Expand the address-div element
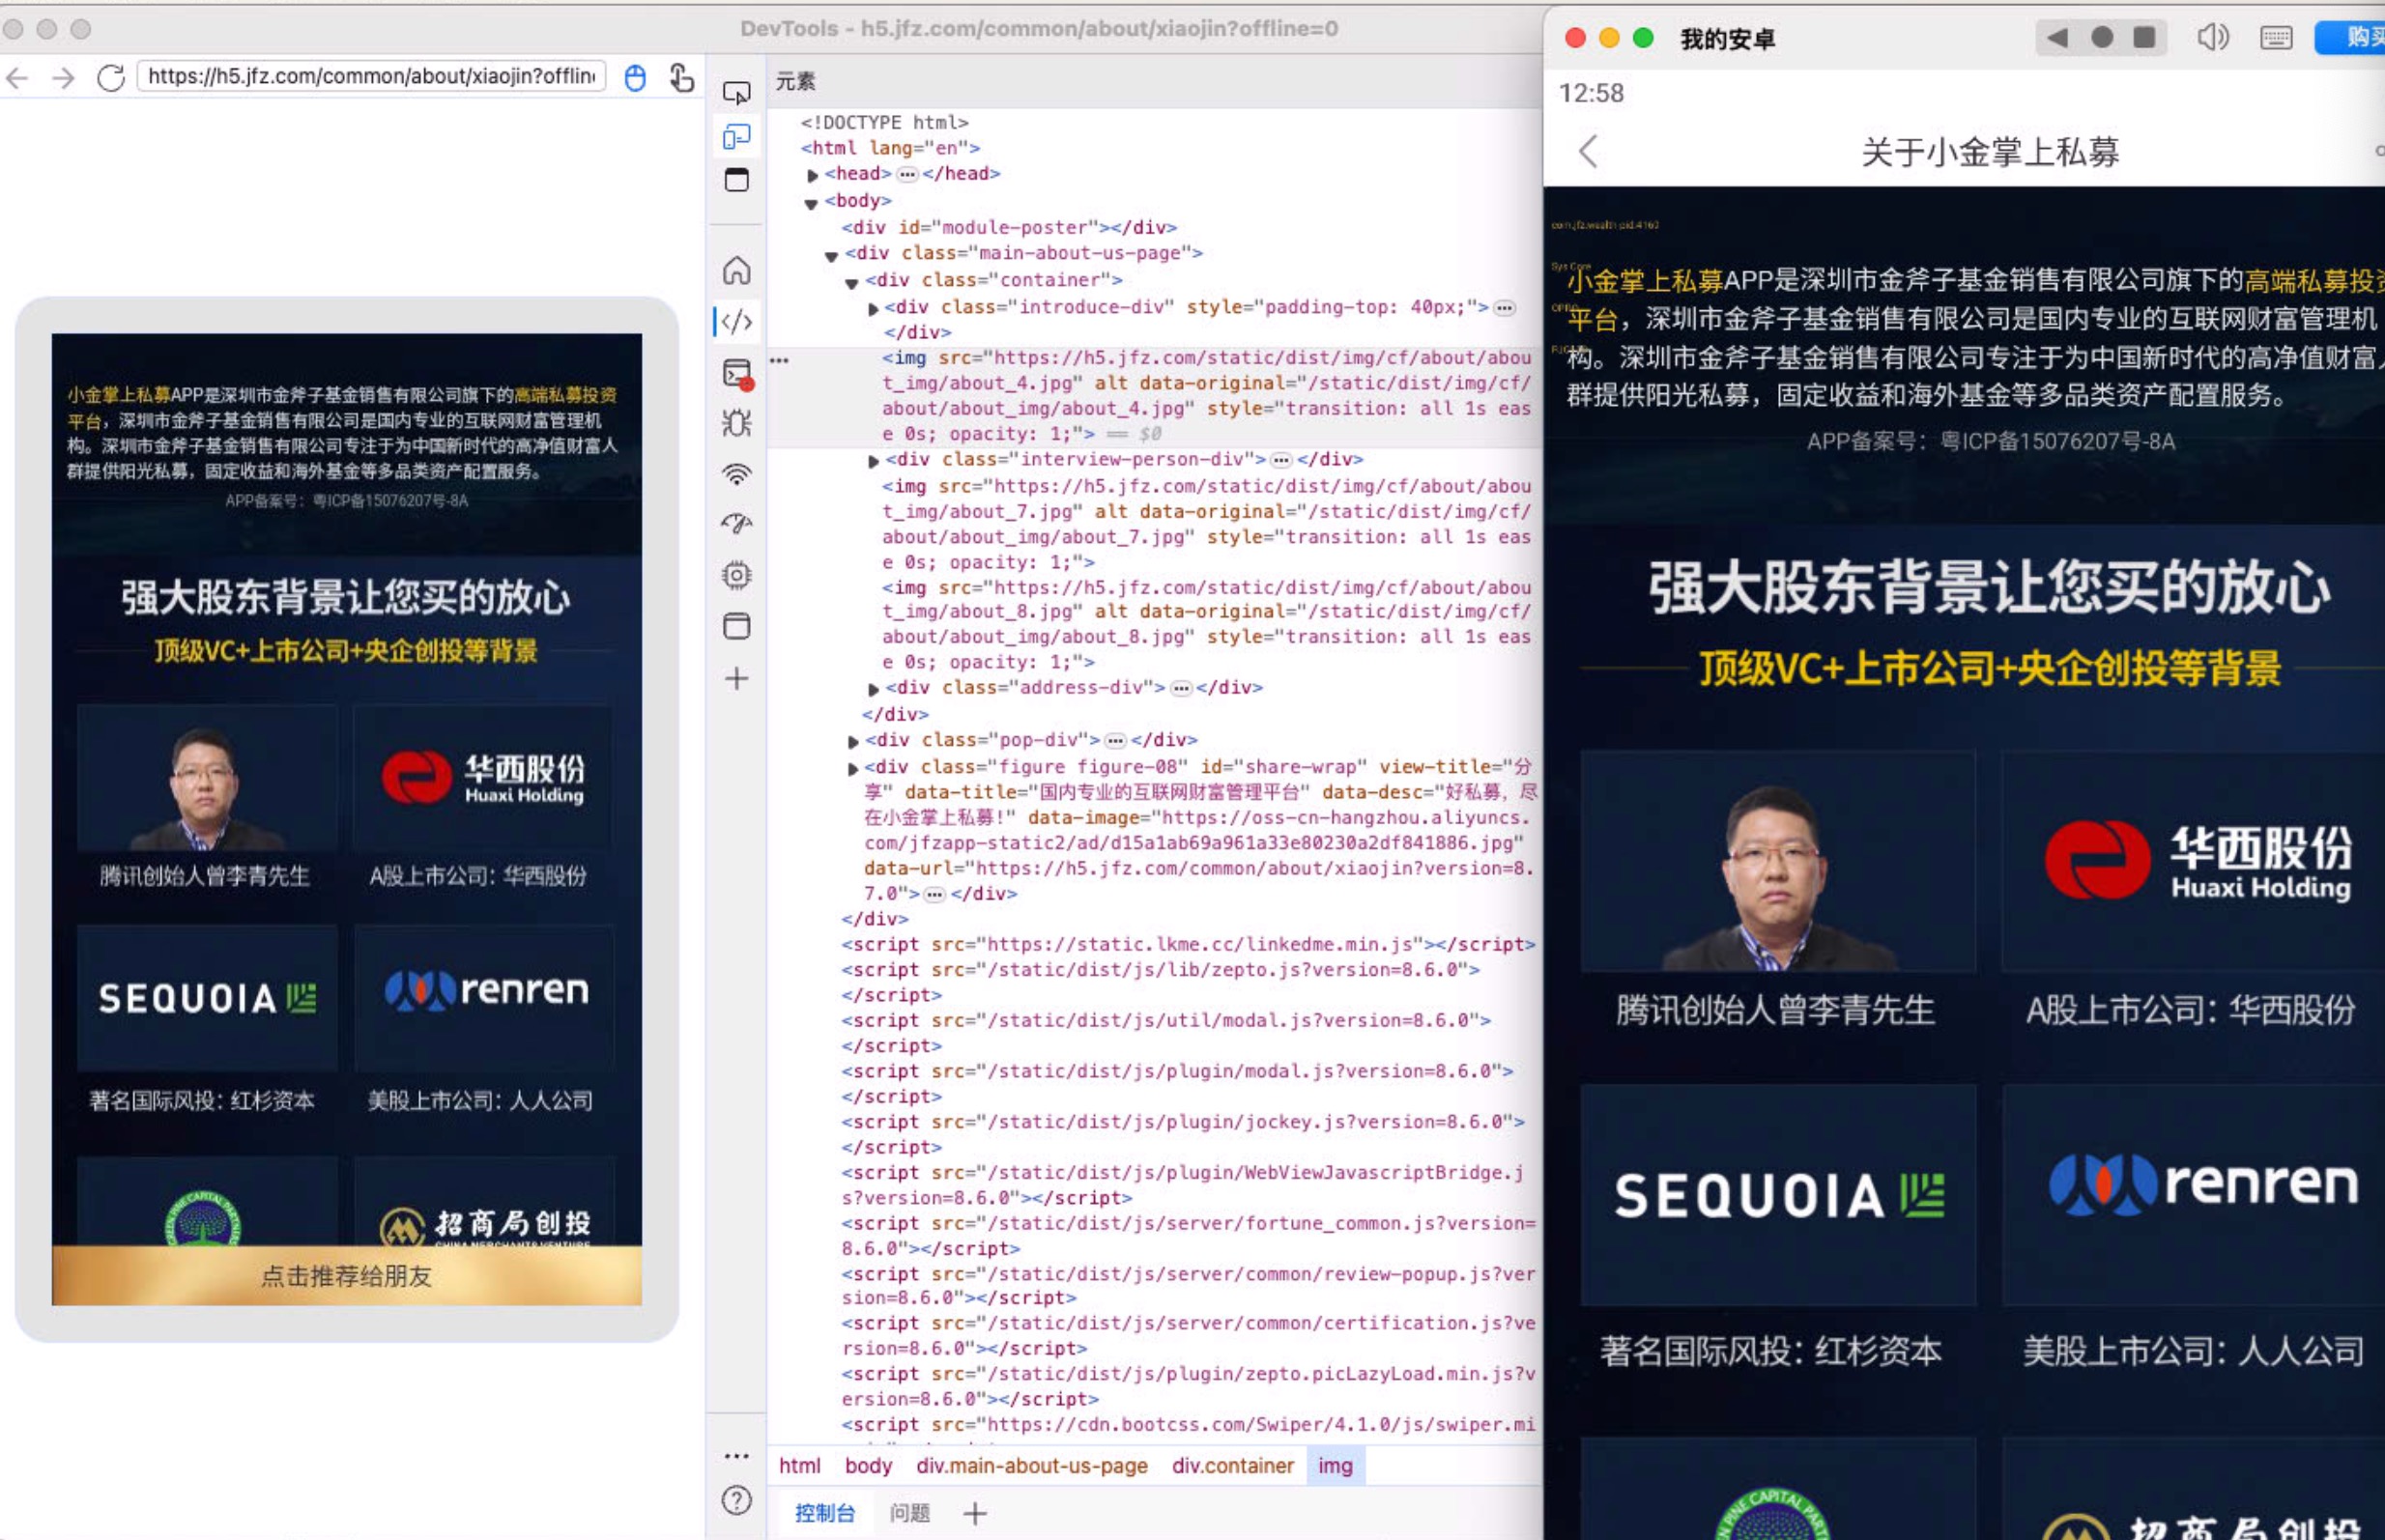The width and height of the screenshot is (2385, 1540). [873, 689]
